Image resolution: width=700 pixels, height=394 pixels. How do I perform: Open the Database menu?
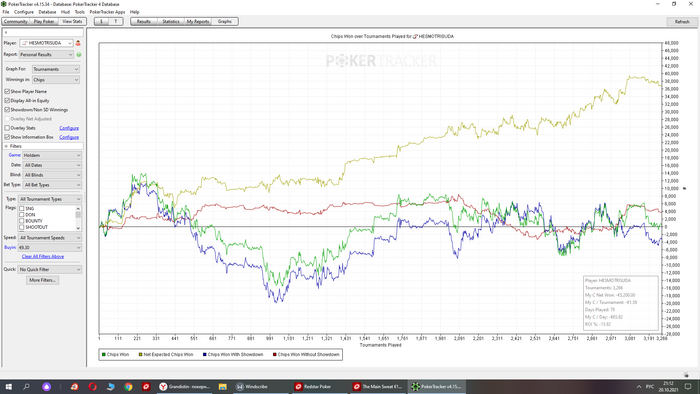(x=47, y=12)
